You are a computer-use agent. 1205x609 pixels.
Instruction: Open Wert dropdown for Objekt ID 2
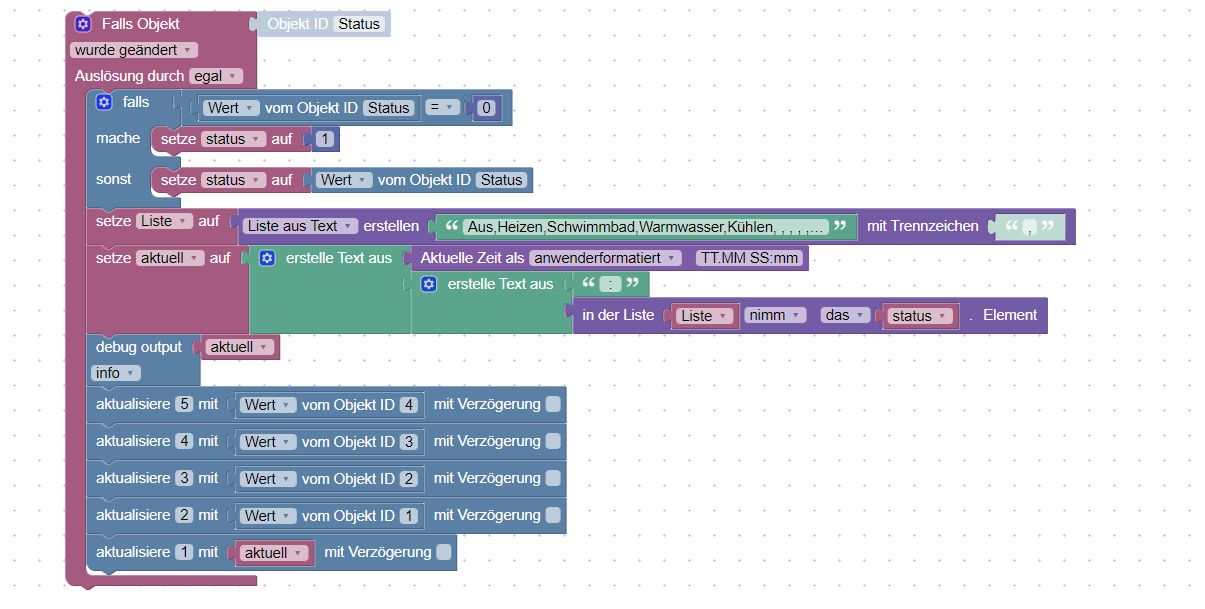pyautogui.click(x=269, y=479)
